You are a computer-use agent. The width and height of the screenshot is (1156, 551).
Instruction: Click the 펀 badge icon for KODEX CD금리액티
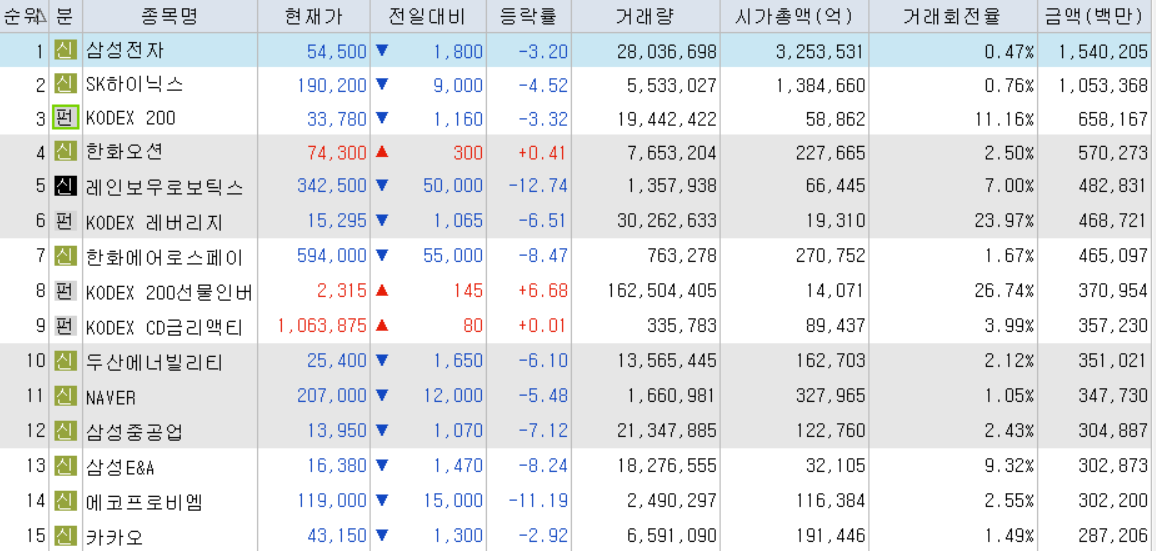click(66, 326)
